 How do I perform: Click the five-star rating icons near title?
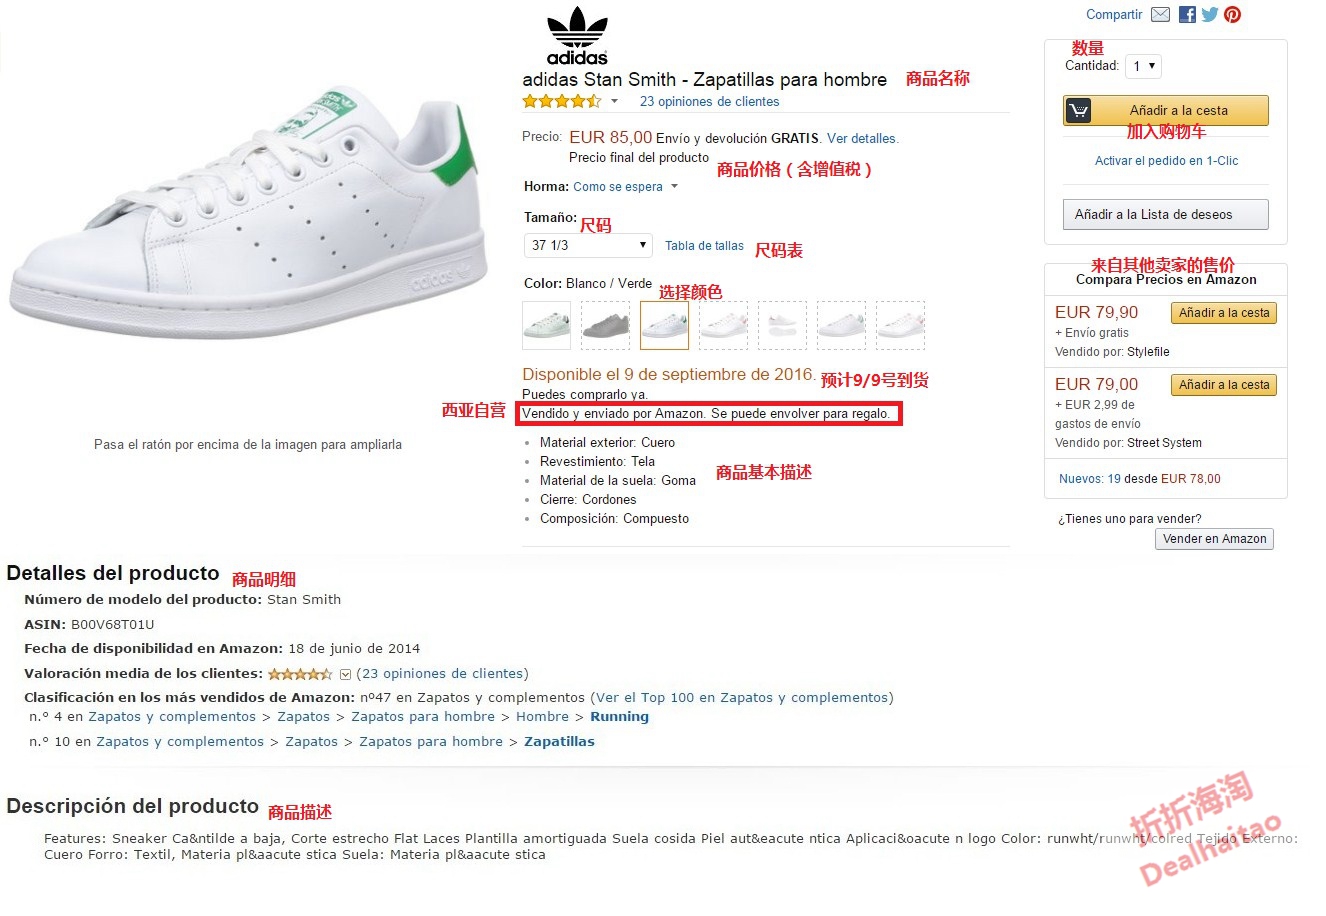(561, 102)
